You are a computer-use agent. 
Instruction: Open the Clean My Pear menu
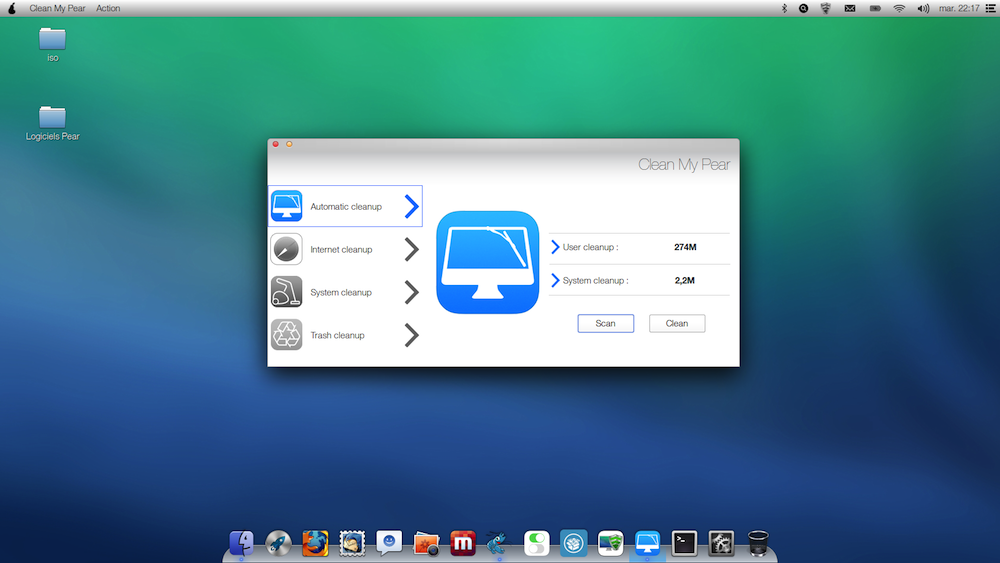[57, 8]
